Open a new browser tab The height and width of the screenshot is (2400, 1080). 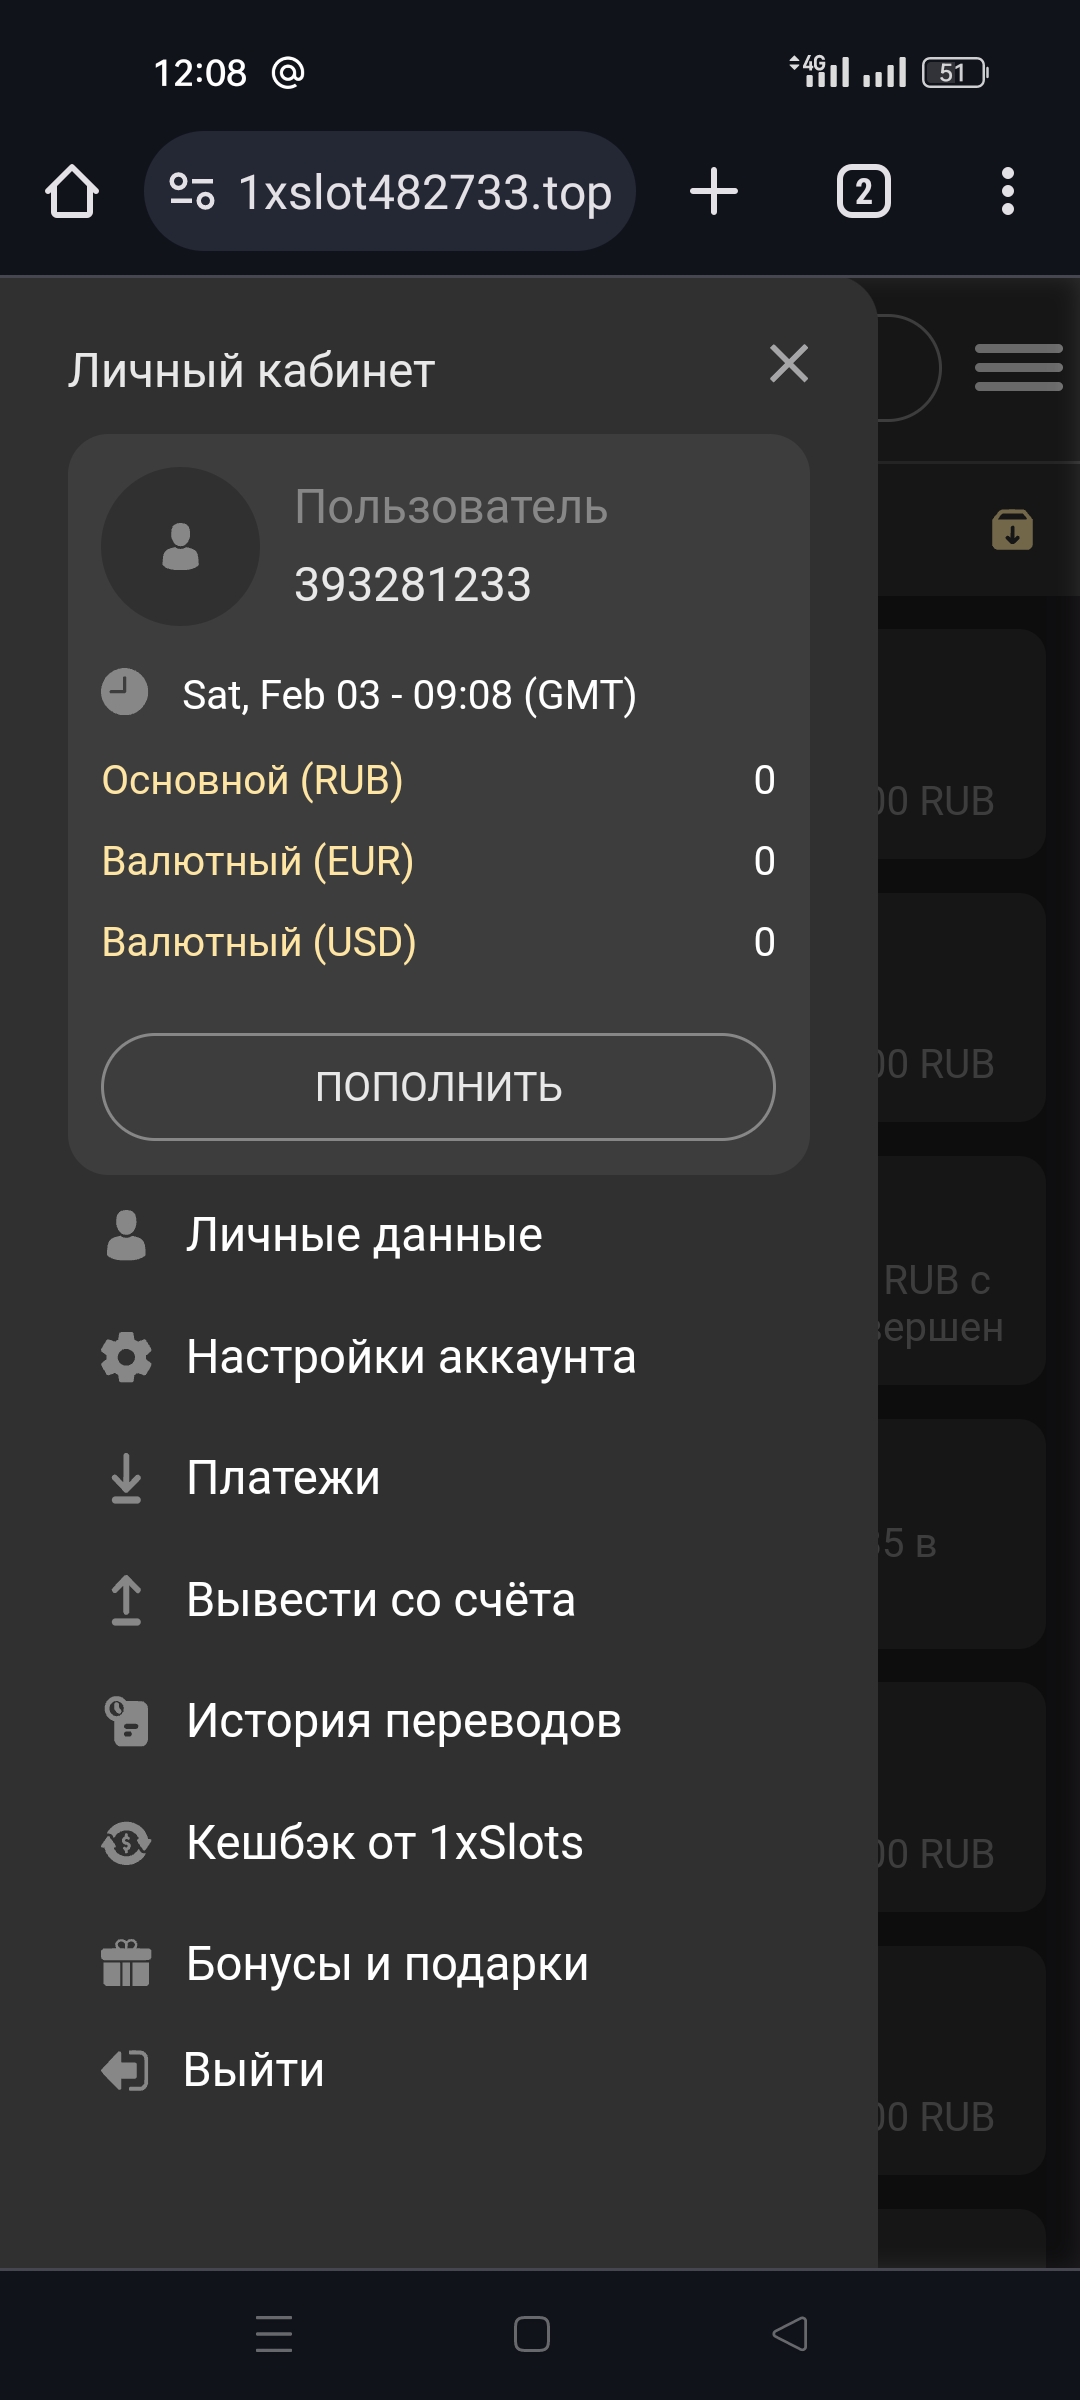coord(714,191)
